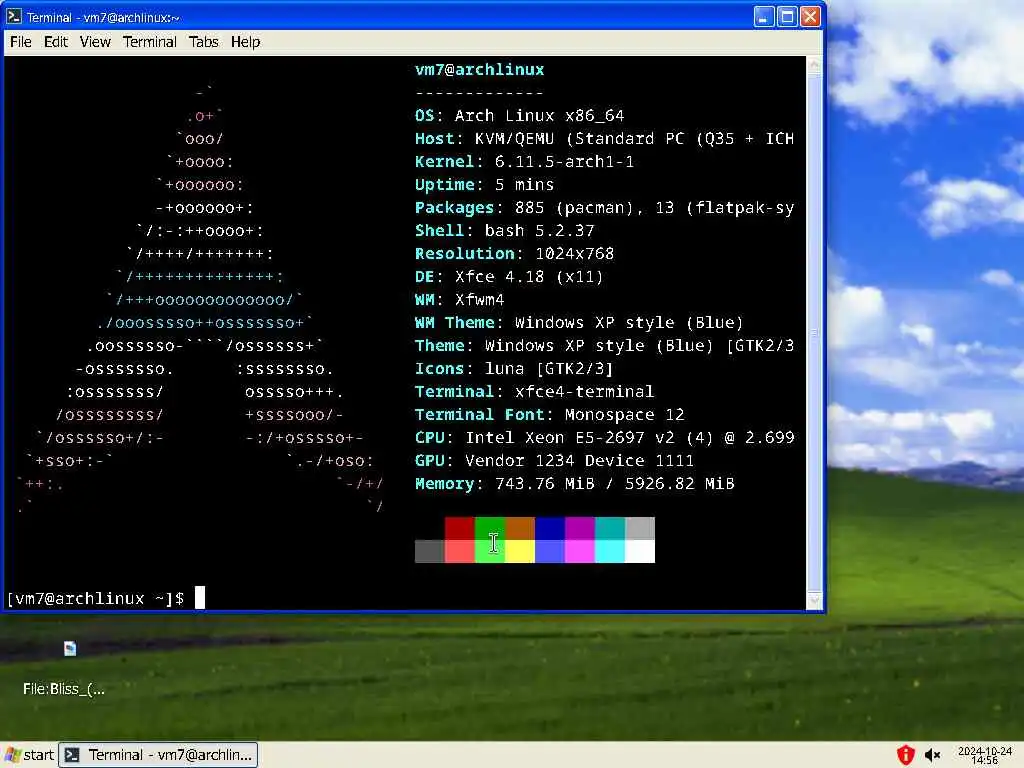Click the Host: KVM/QEMU line
Viewport: 1024px width, 768px height.
click(605, 138)
